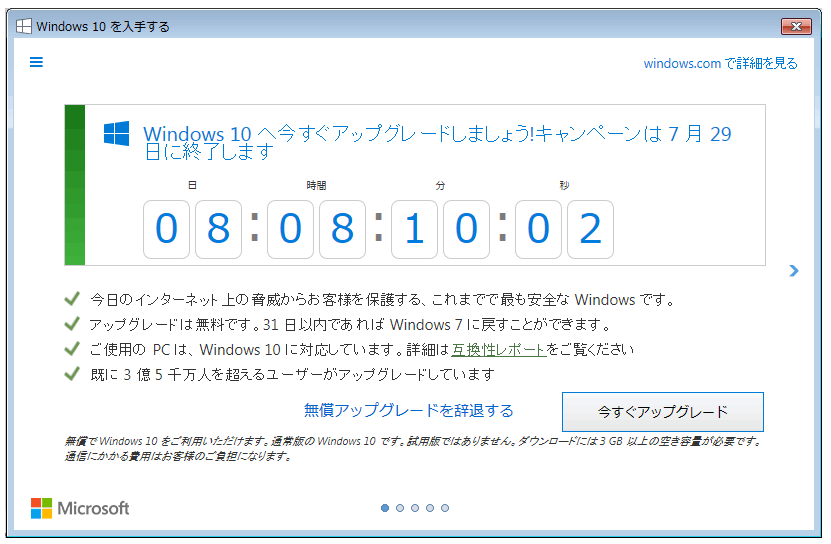Select the fifth page indicator dot

tap(445, 508)
